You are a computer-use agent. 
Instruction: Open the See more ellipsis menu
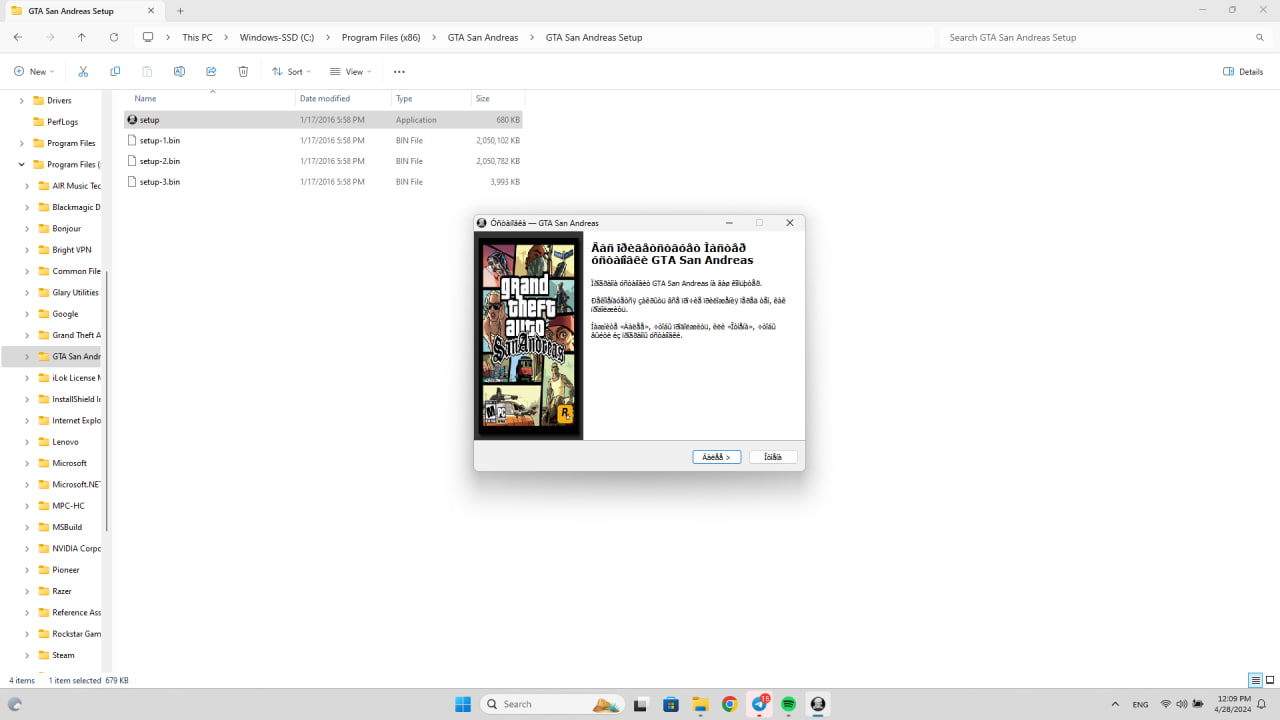399,72
